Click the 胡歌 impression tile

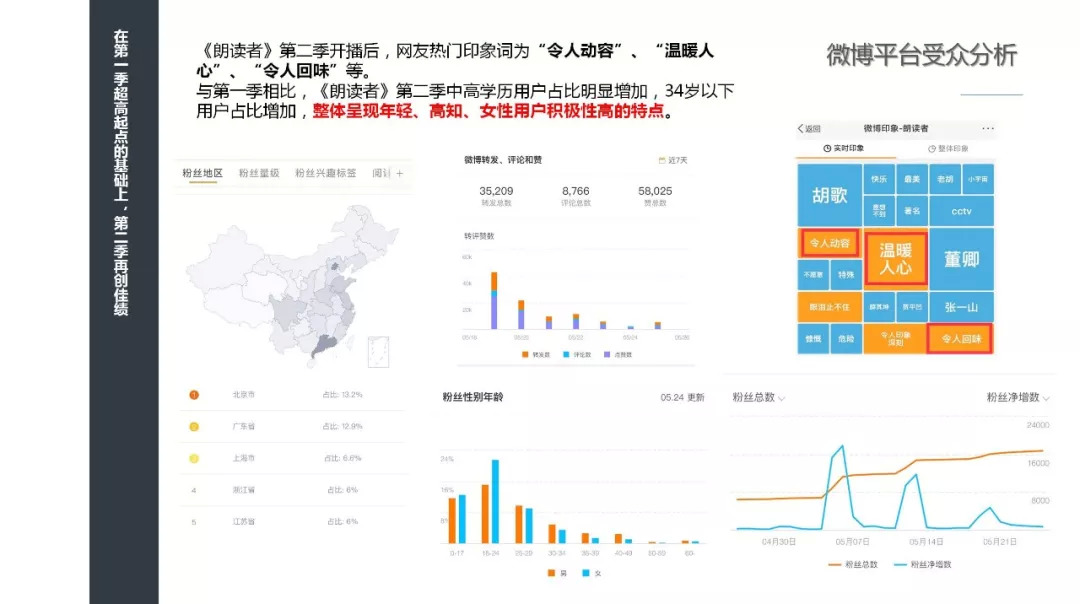(829, 195)
